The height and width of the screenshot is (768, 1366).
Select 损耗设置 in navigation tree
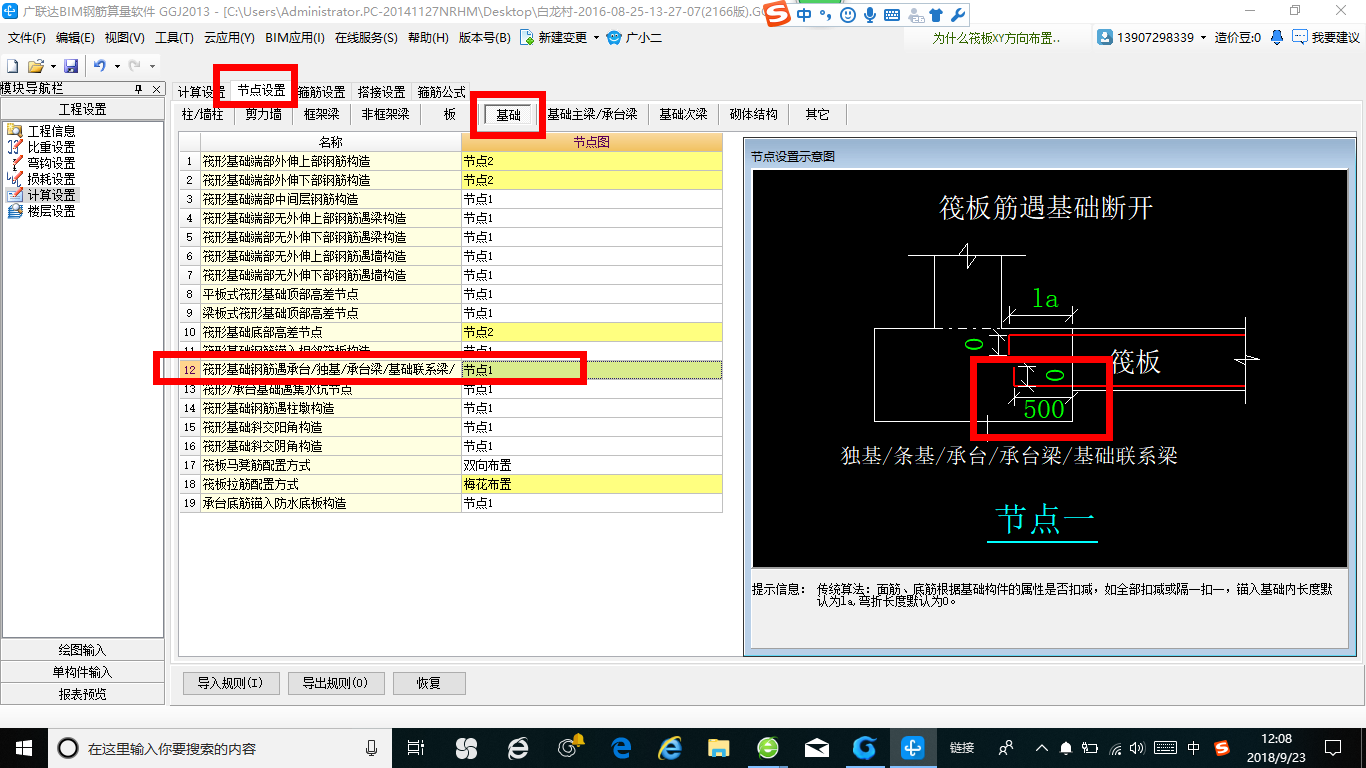[x=51, y=179]
